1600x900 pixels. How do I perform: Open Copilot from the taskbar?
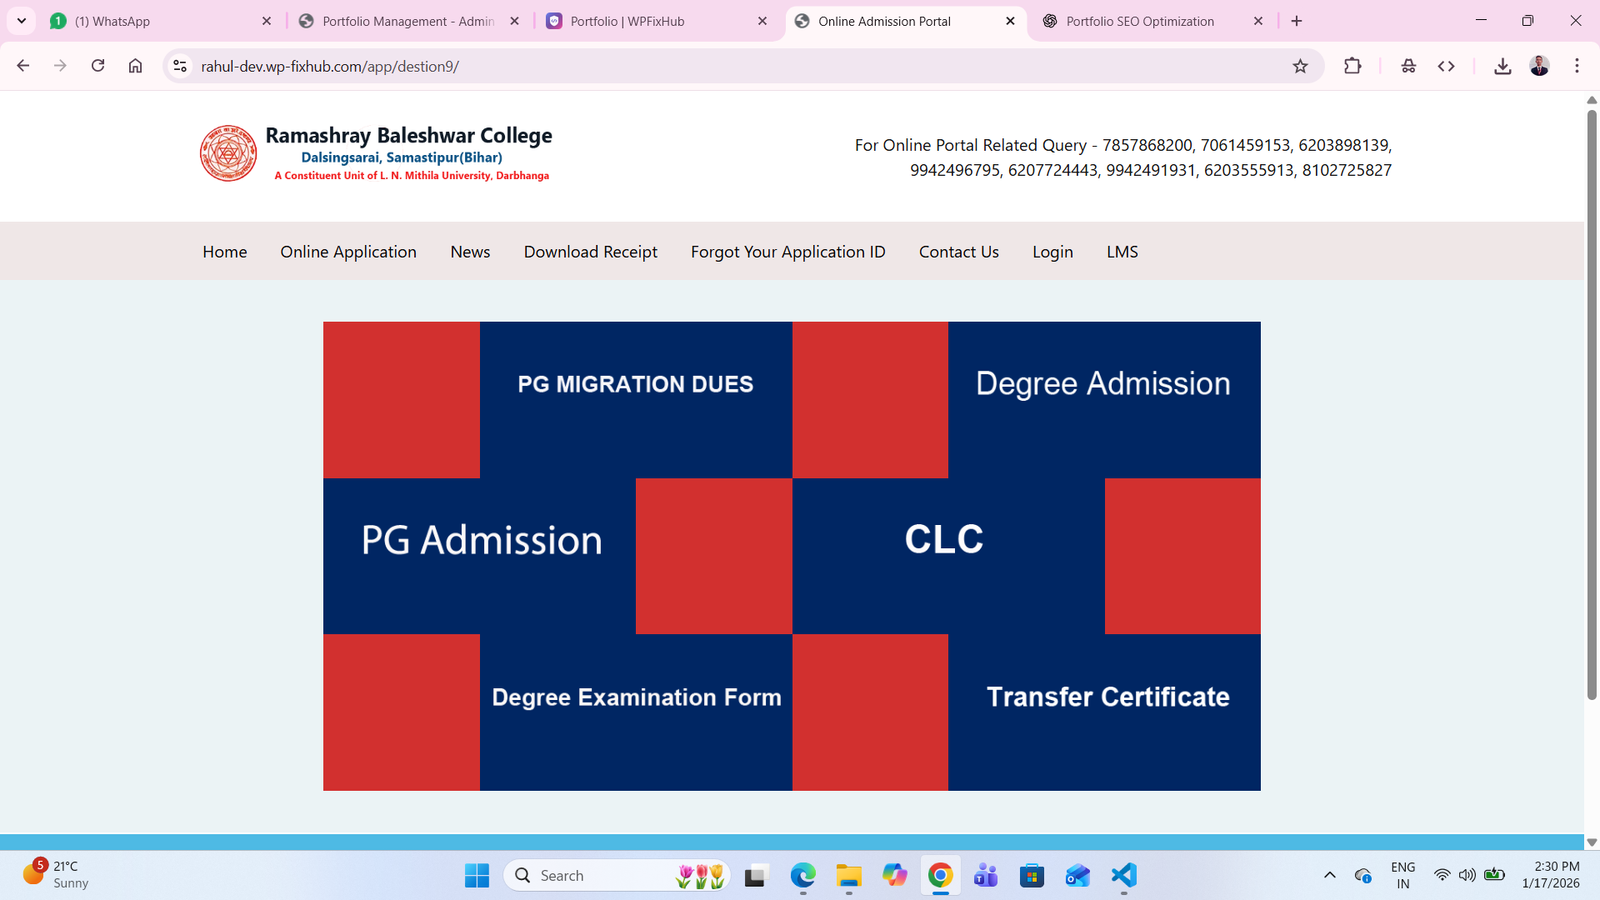[894, 875]
